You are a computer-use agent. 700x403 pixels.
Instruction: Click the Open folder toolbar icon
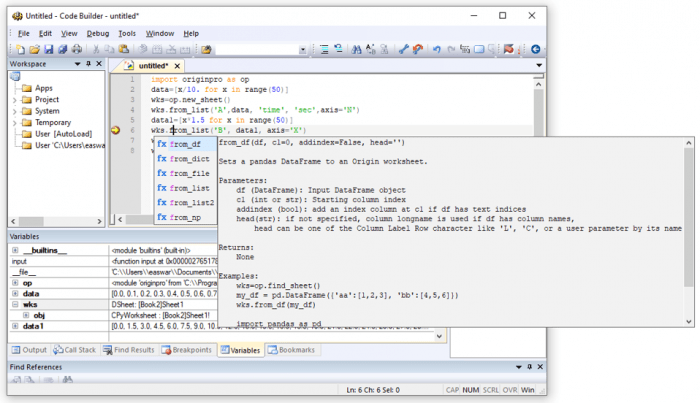(x=34, y=49)
